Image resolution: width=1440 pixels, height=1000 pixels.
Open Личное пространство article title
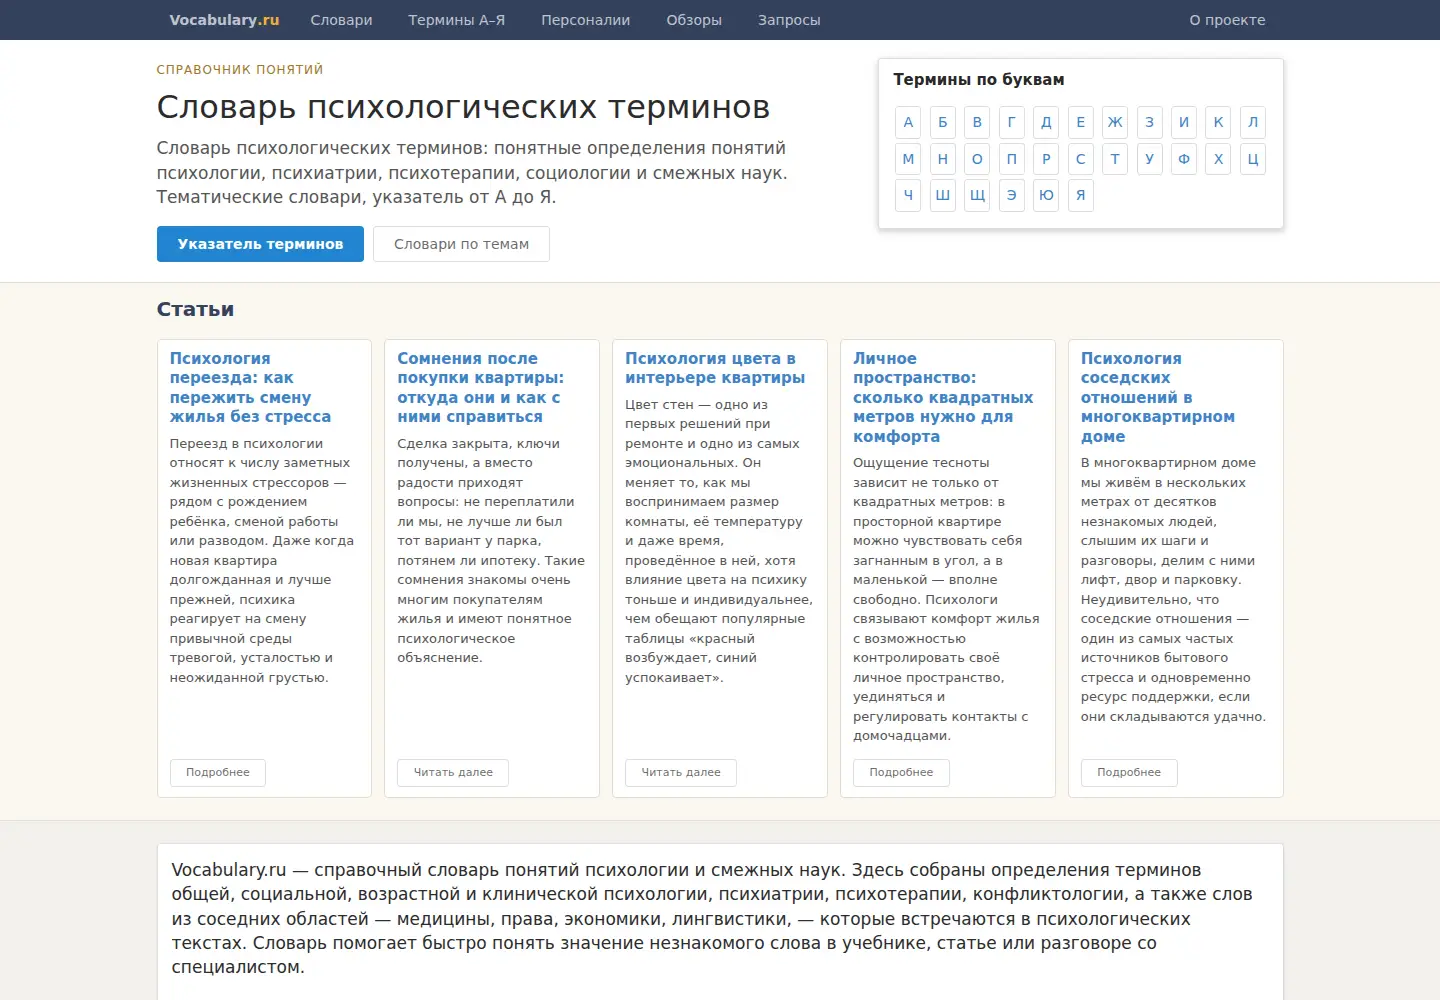(943, 397)
